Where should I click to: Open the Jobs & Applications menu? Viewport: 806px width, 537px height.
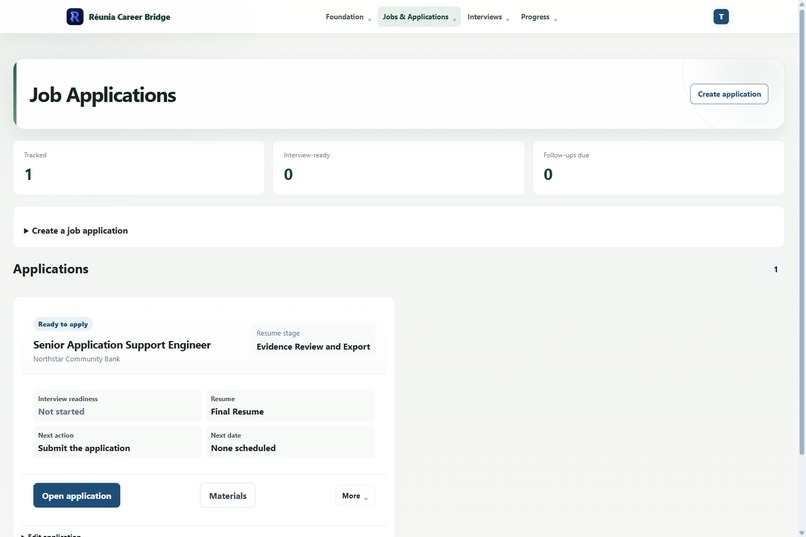(x=419, y=17)
